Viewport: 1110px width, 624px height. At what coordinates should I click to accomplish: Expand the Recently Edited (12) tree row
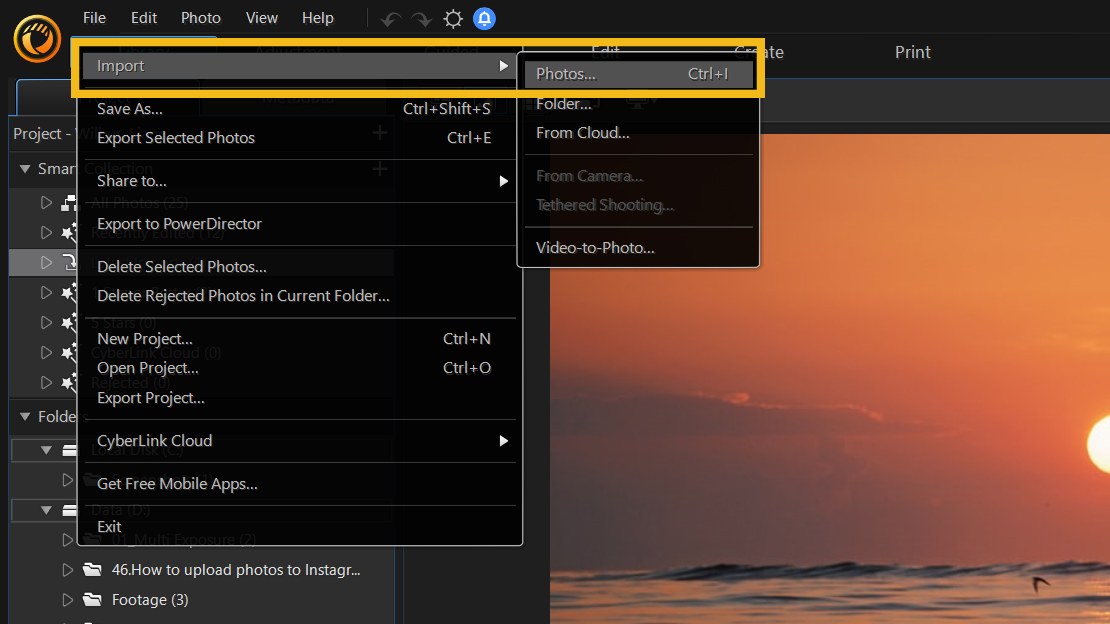coord(46,232)
